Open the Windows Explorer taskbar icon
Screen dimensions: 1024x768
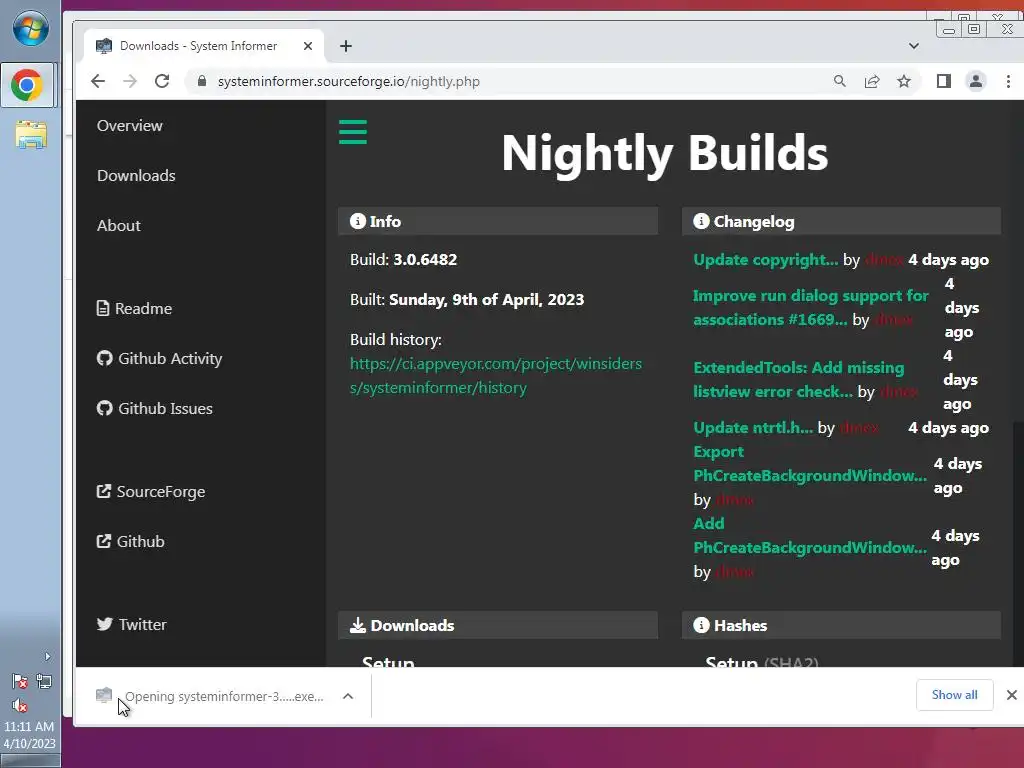(31, 135)
